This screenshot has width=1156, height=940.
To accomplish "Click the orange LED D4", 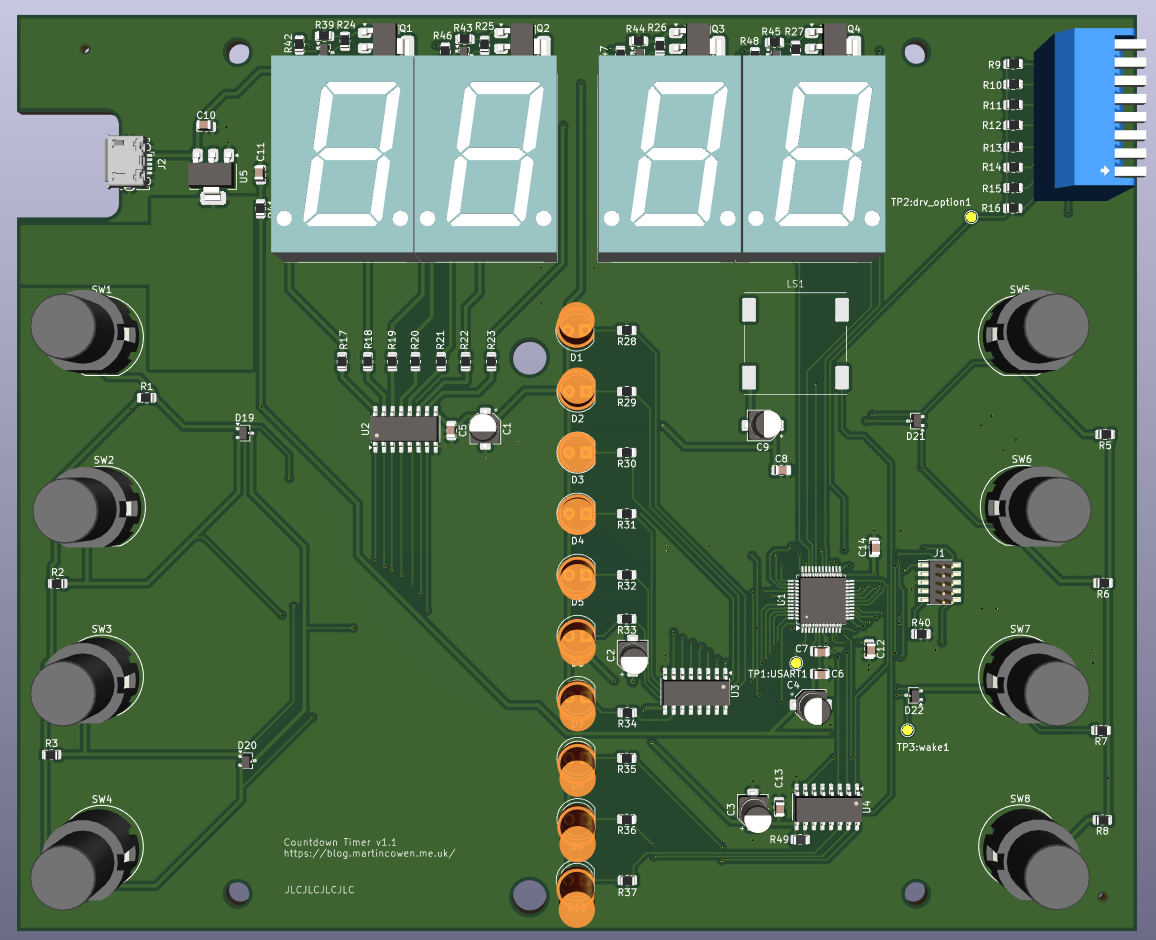I will click(576, 515).
